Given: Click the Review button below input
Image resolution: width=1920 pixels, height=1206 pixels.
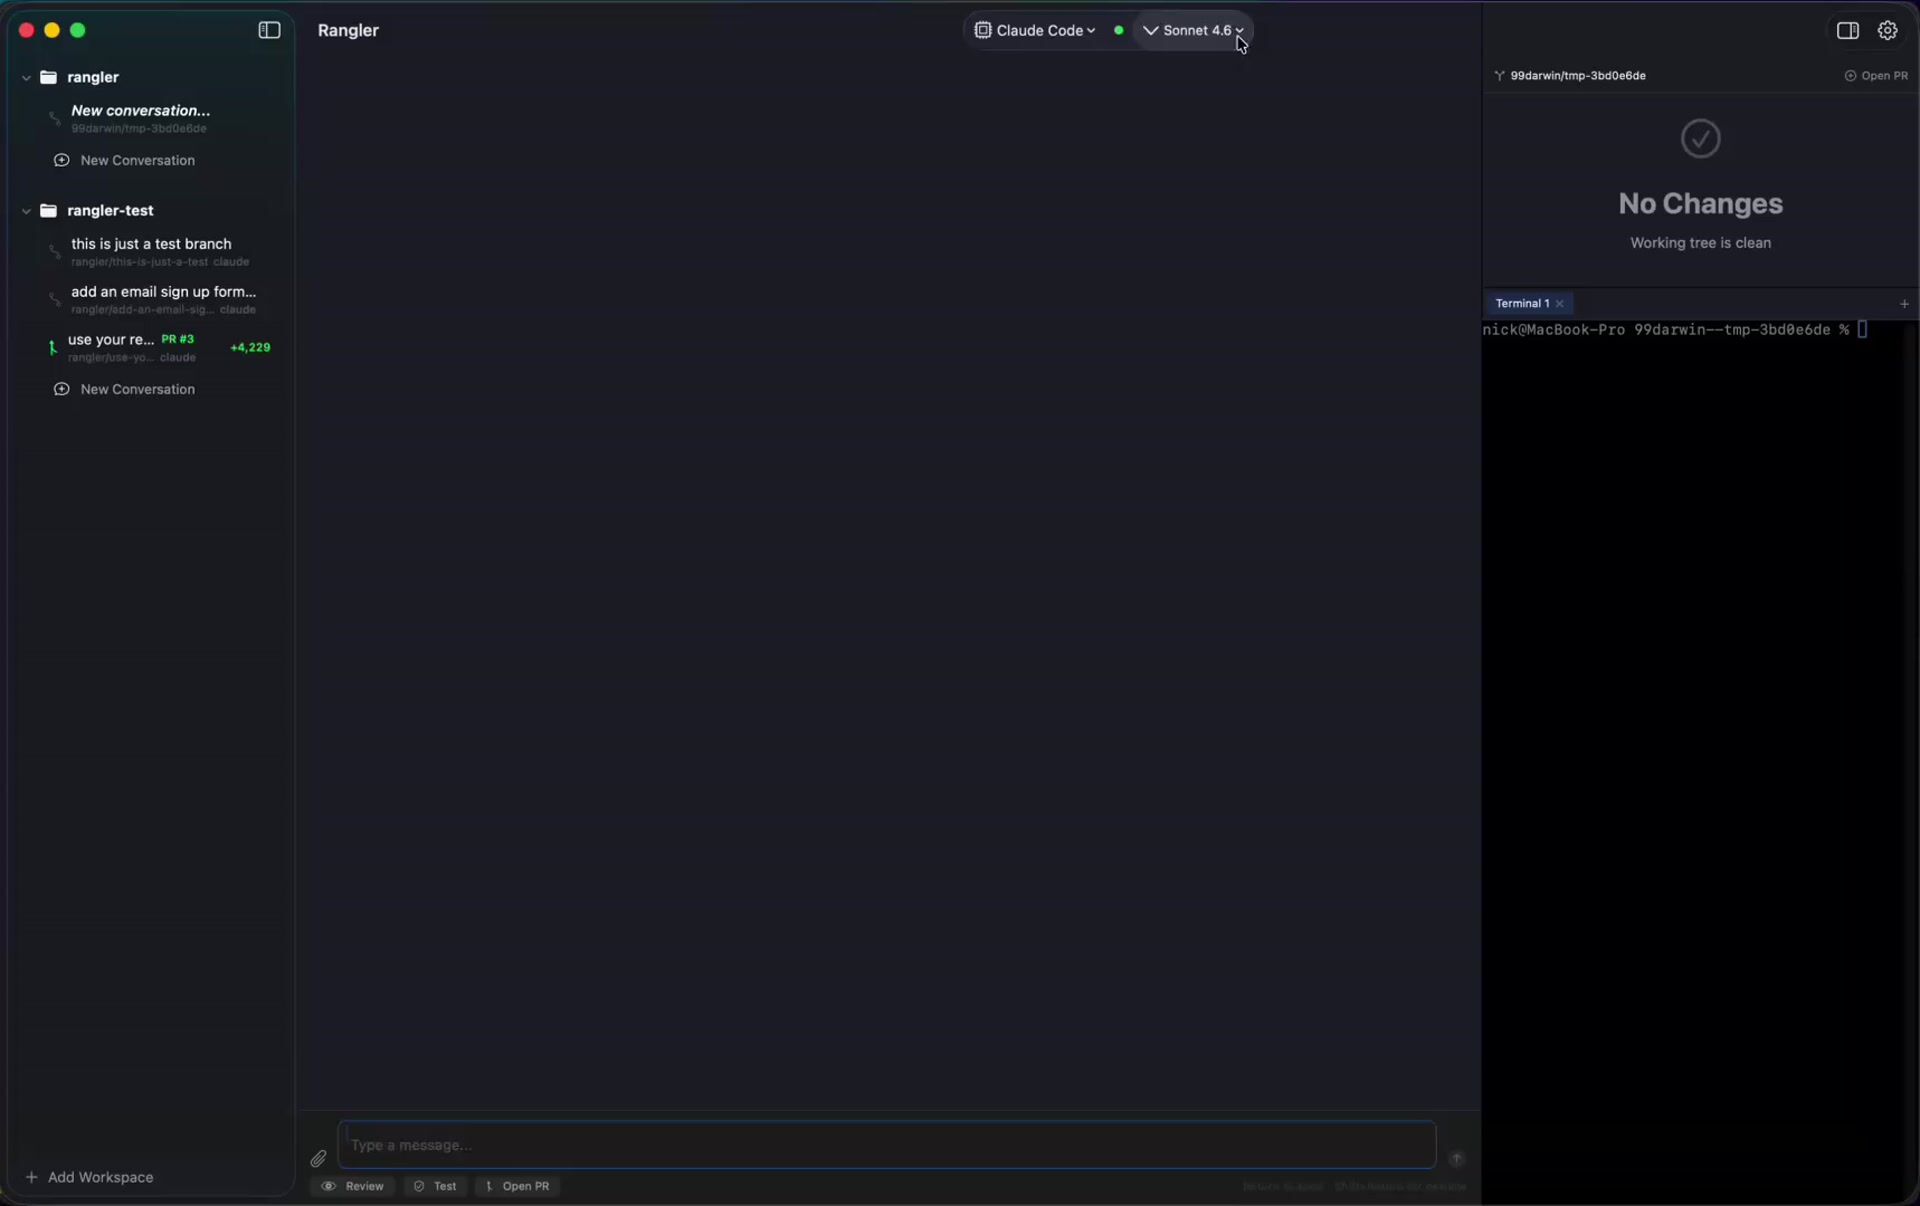Looking at the screenshot, I should (353, 1186).
